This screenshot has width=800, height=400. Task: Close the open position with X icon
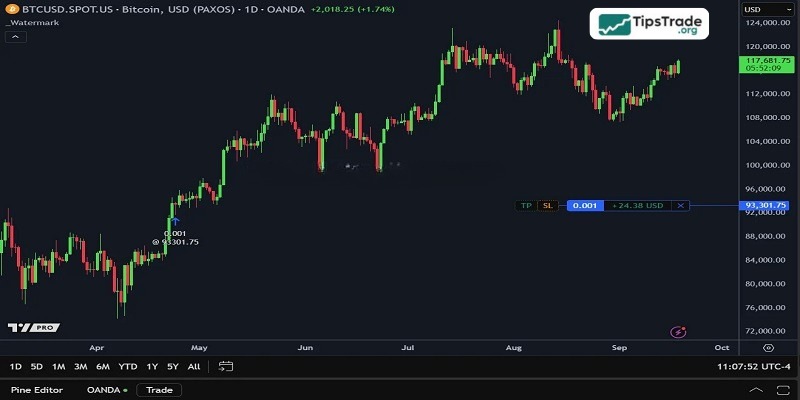coord(680,205)
